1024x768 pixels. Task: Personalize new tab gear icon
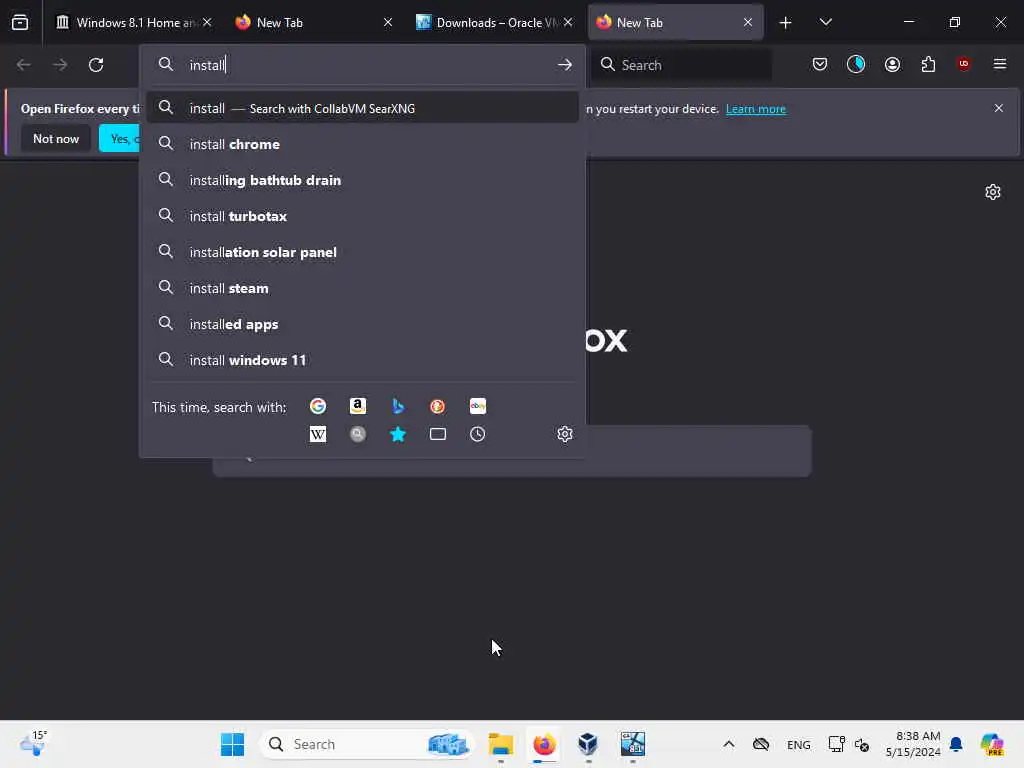click(993, 192)
